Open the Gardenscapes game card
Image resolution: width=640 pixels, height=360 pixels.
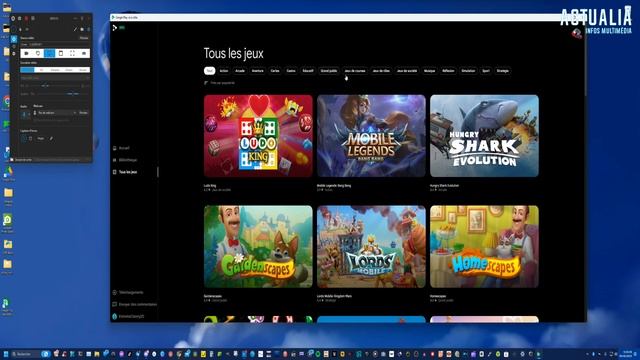(x=258, y=247)
